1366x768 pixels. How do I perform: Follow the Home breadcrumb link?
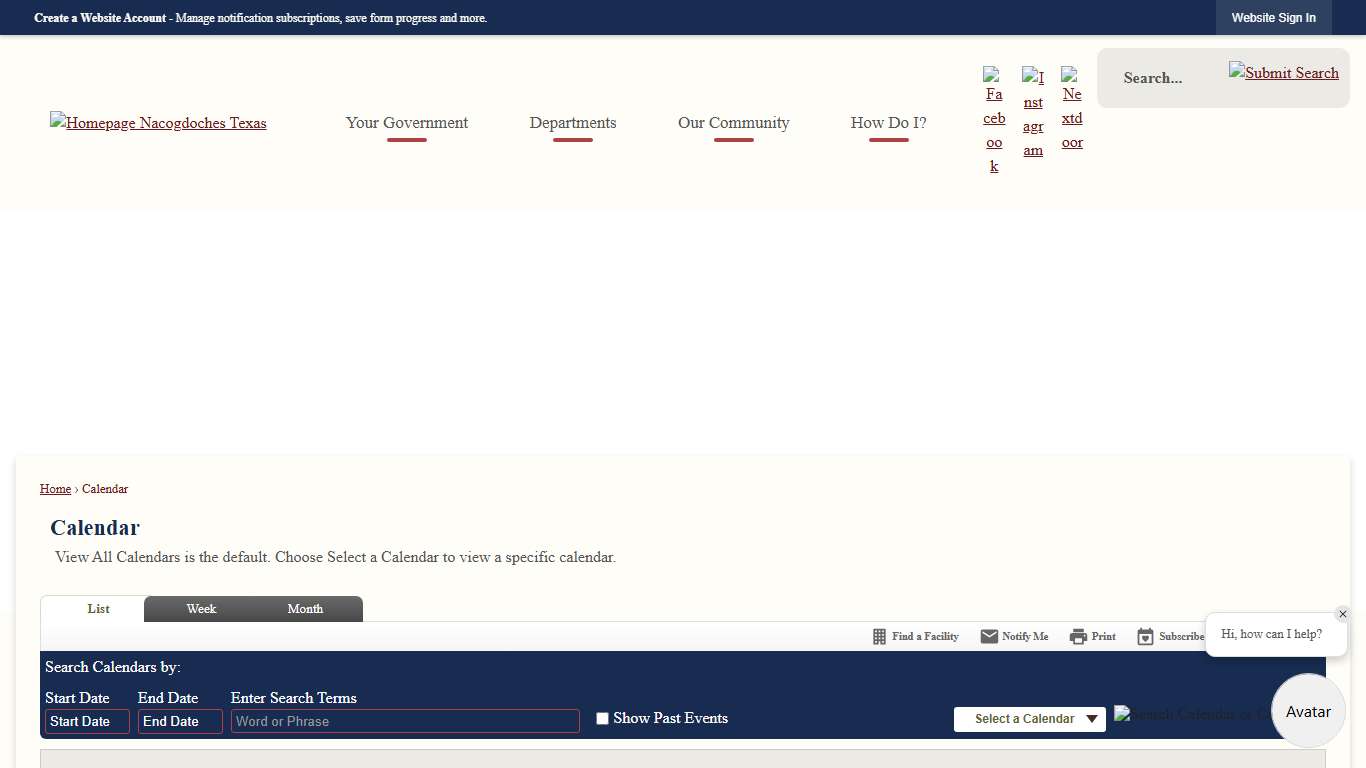click(x=55, y=489)
